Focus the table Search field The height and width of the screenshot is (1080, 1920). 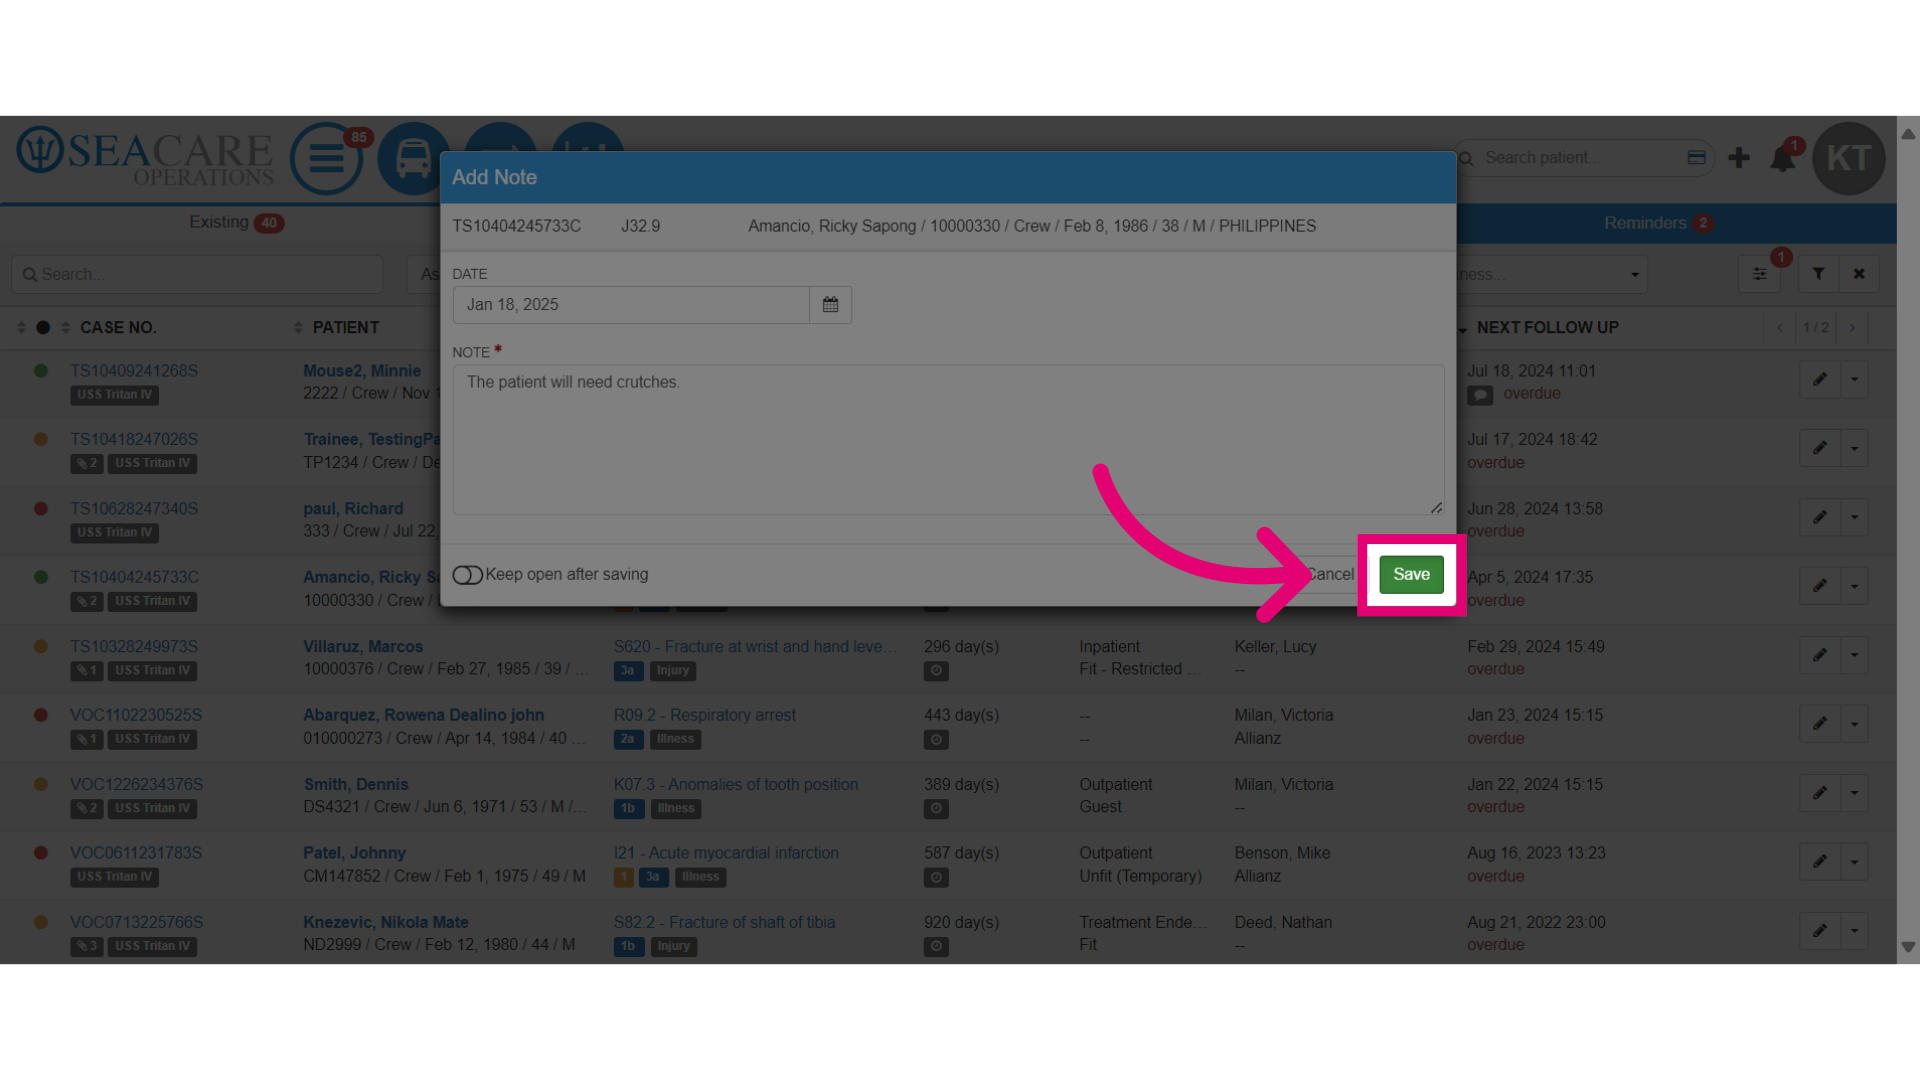click(x=197, y=274)
